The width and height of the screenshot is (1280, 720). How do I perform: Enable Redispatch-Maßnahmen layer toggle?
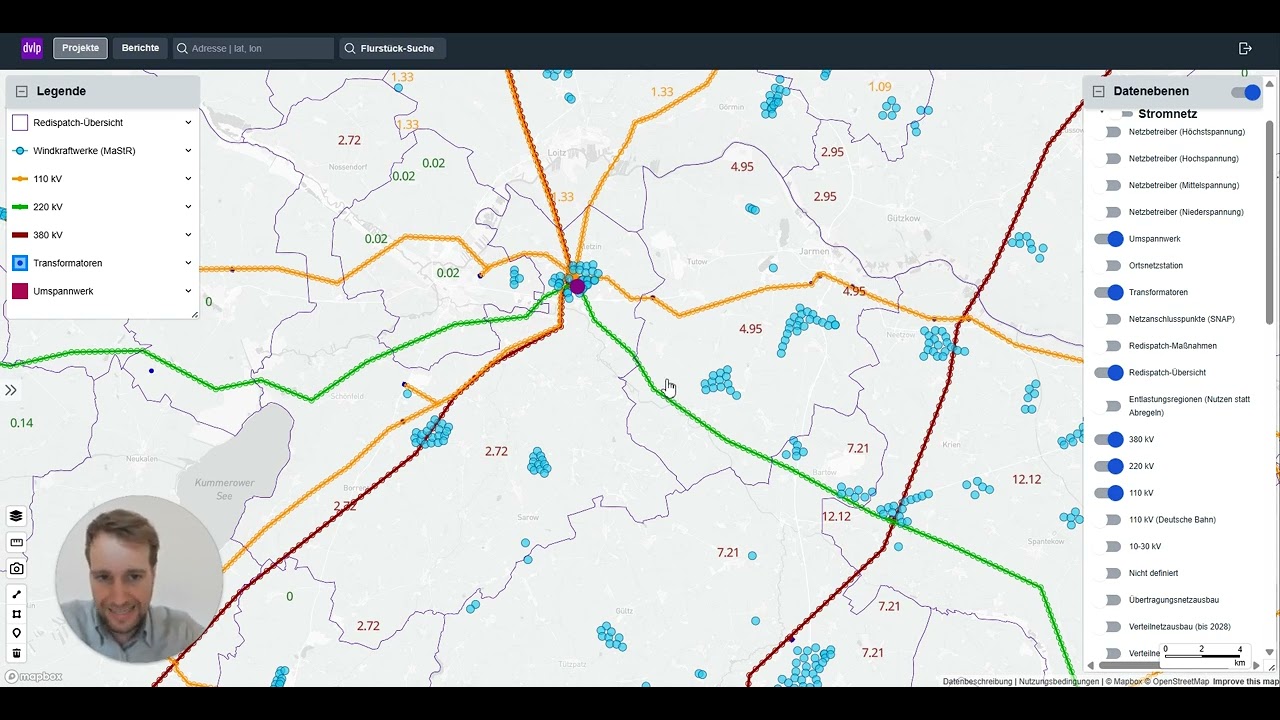[x=1109, y=346]
